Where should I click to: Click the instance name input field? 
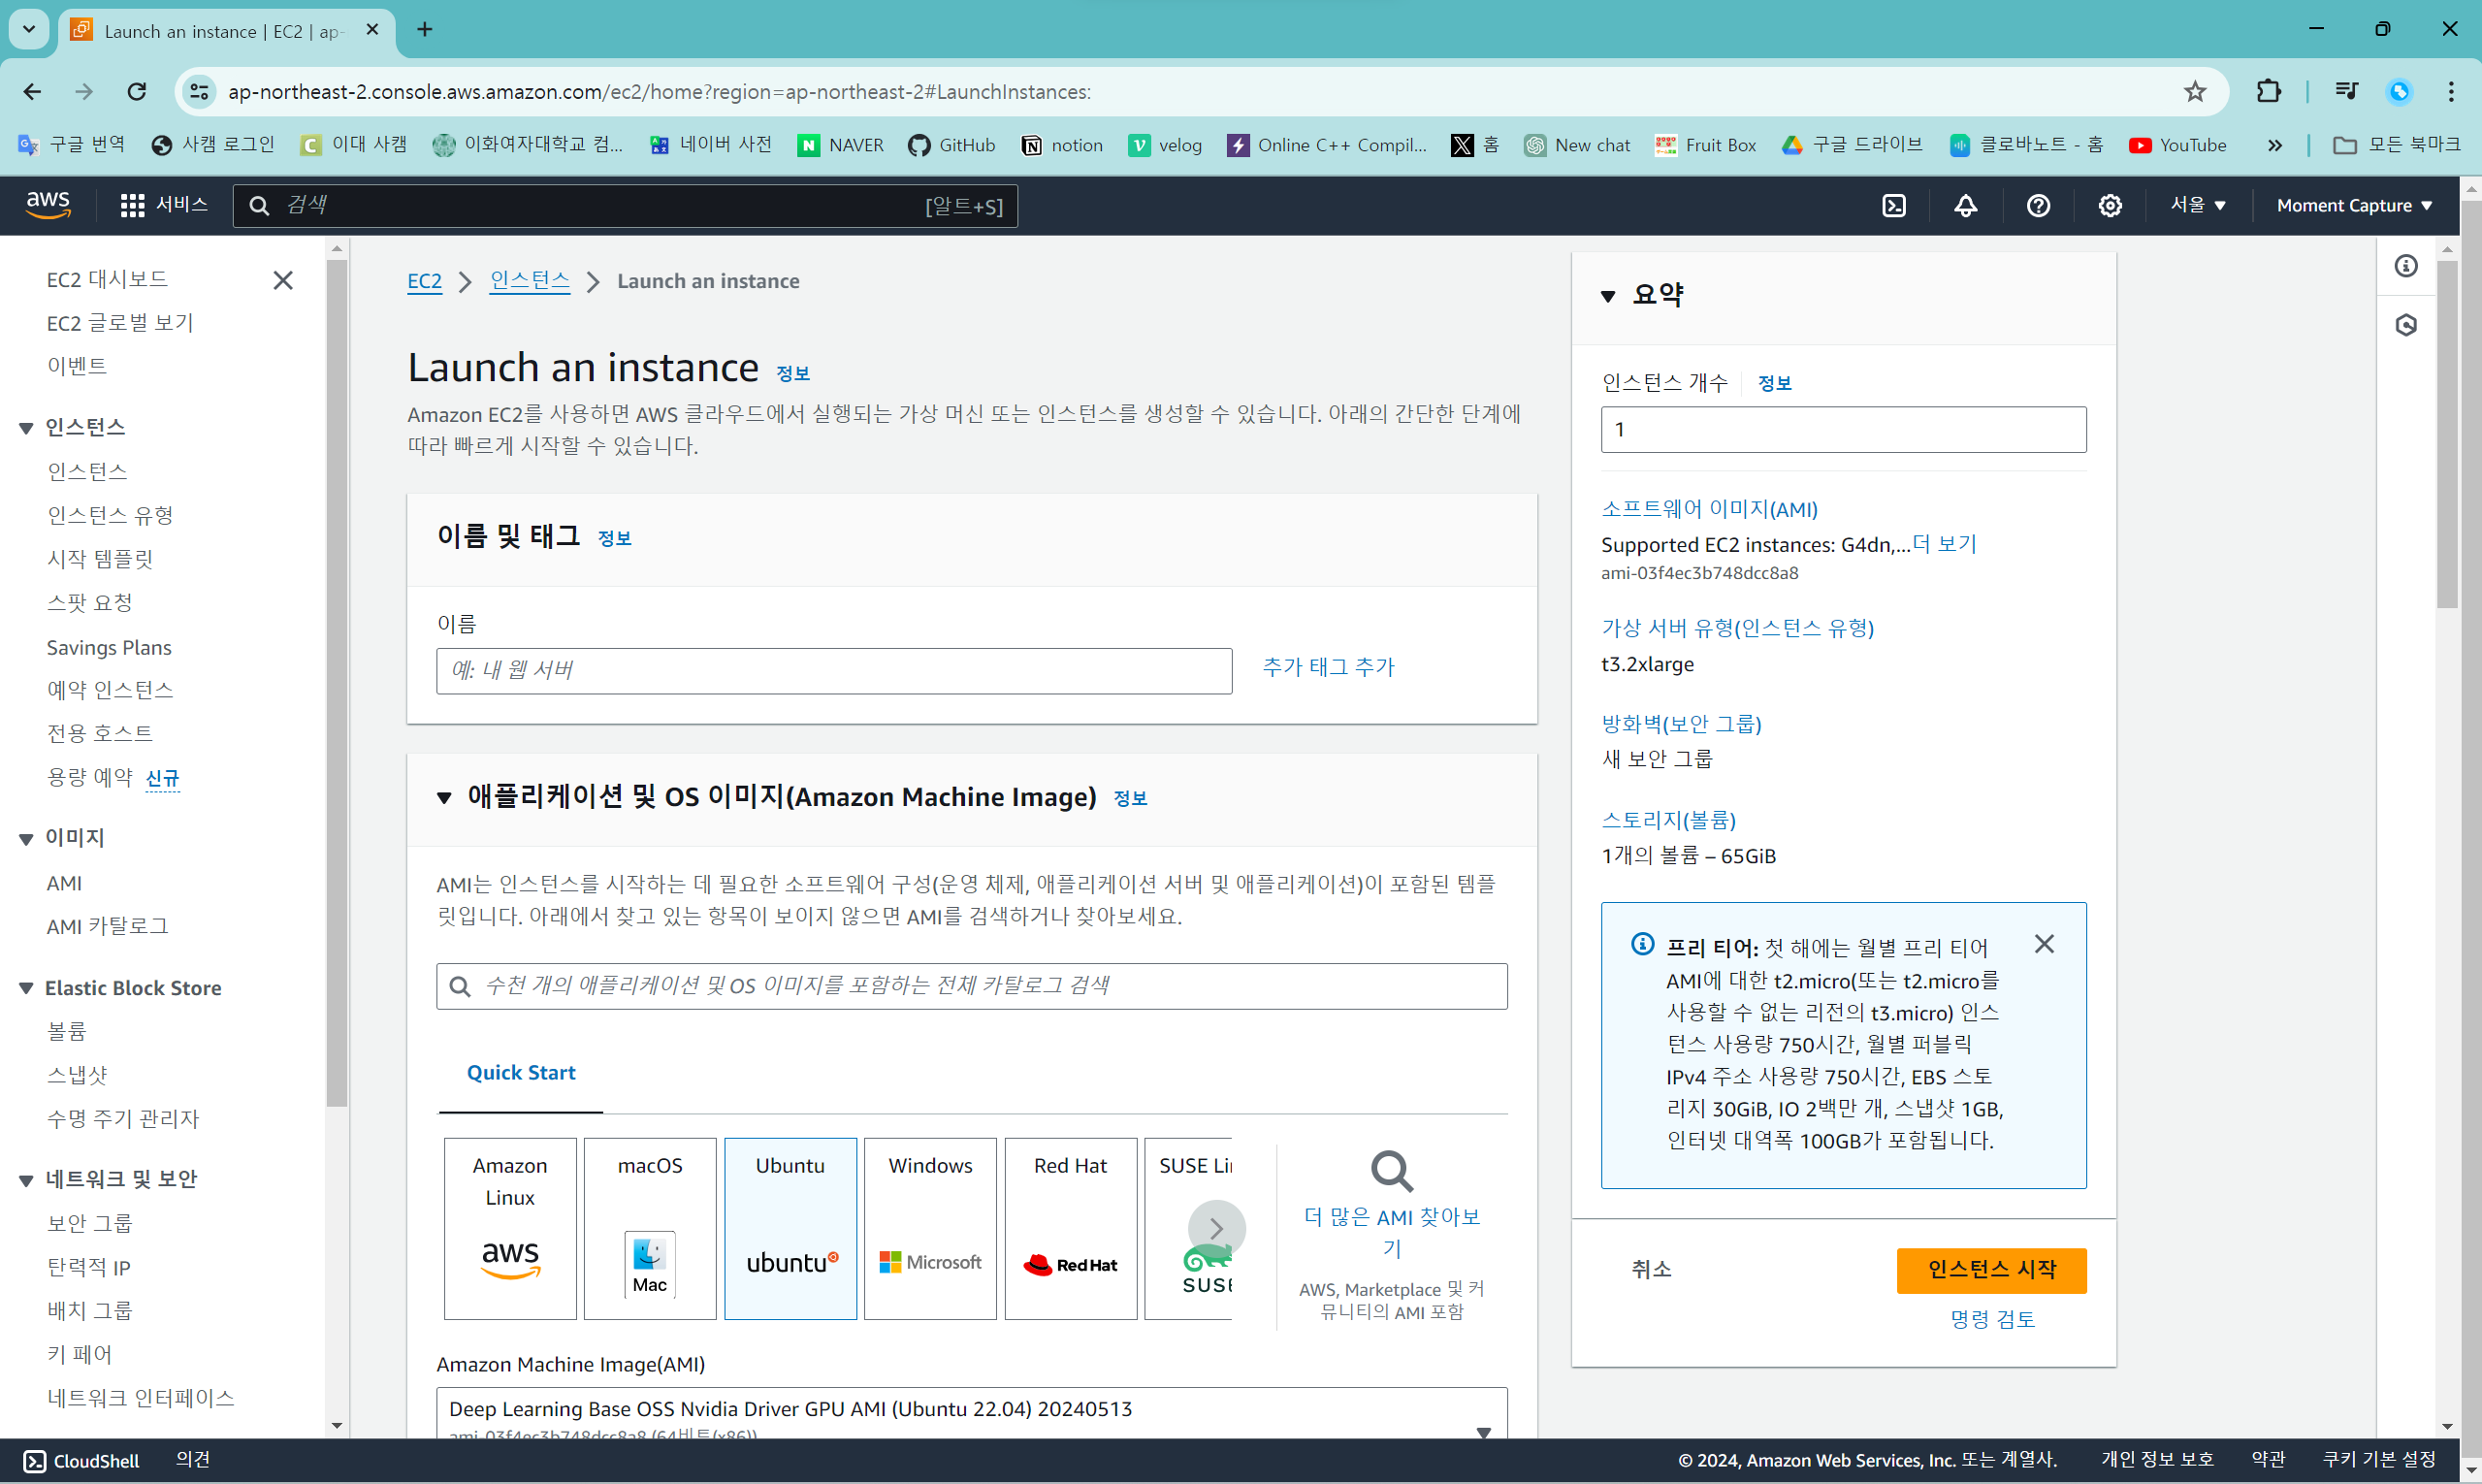[x=833, y=671]
